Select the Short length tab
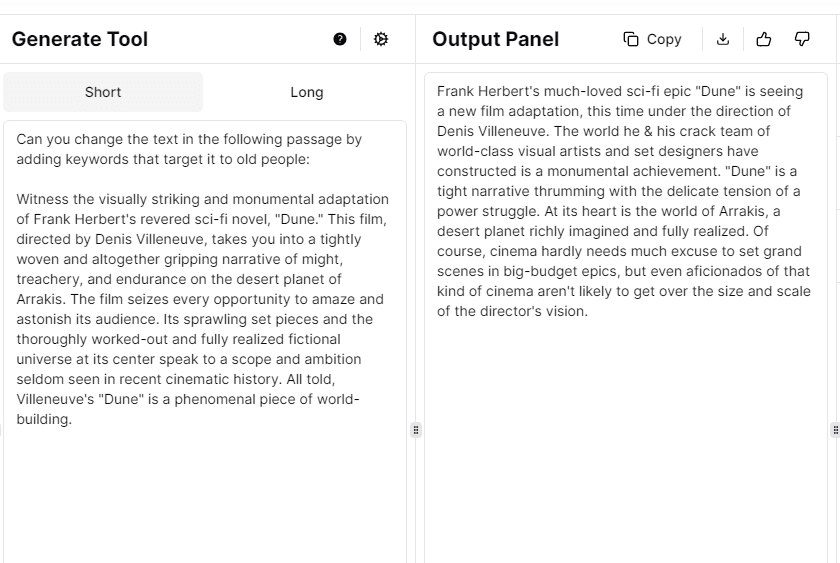 (103, 92)
